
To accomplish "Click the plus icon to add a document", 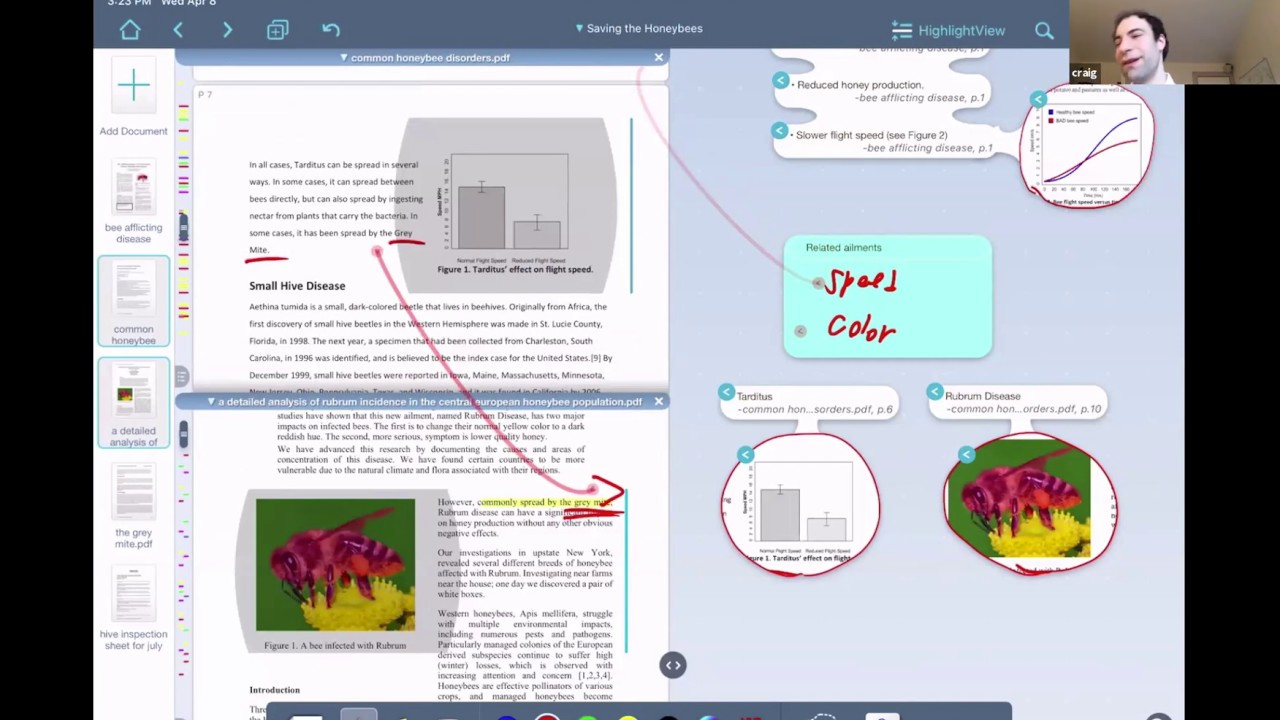I will pos(133,86).
